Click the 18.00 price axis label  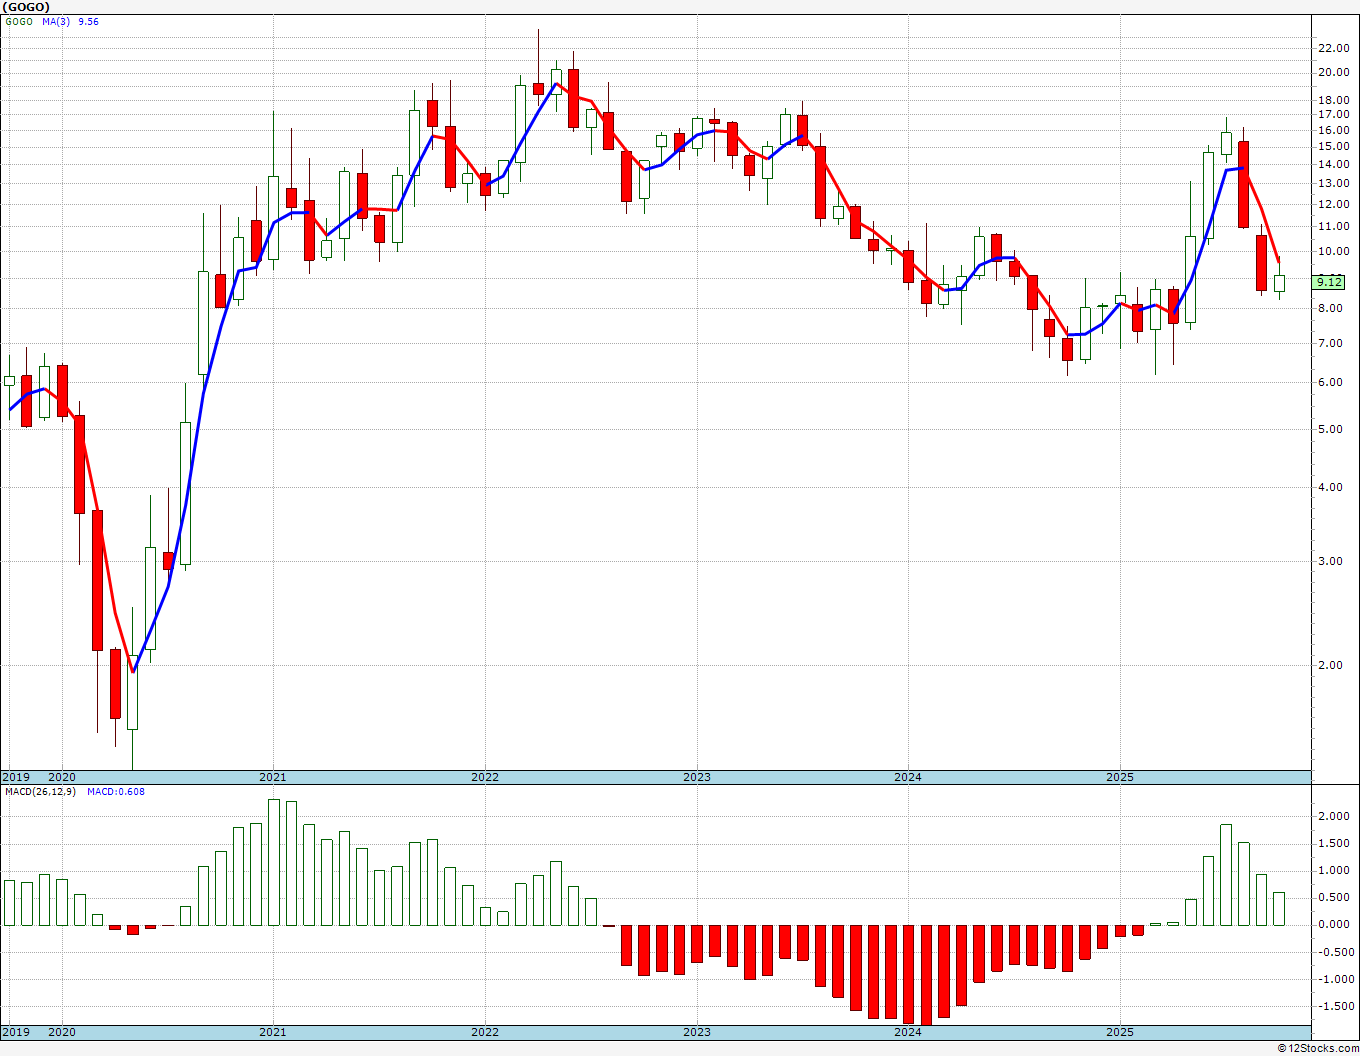(x=1332, y=100)
